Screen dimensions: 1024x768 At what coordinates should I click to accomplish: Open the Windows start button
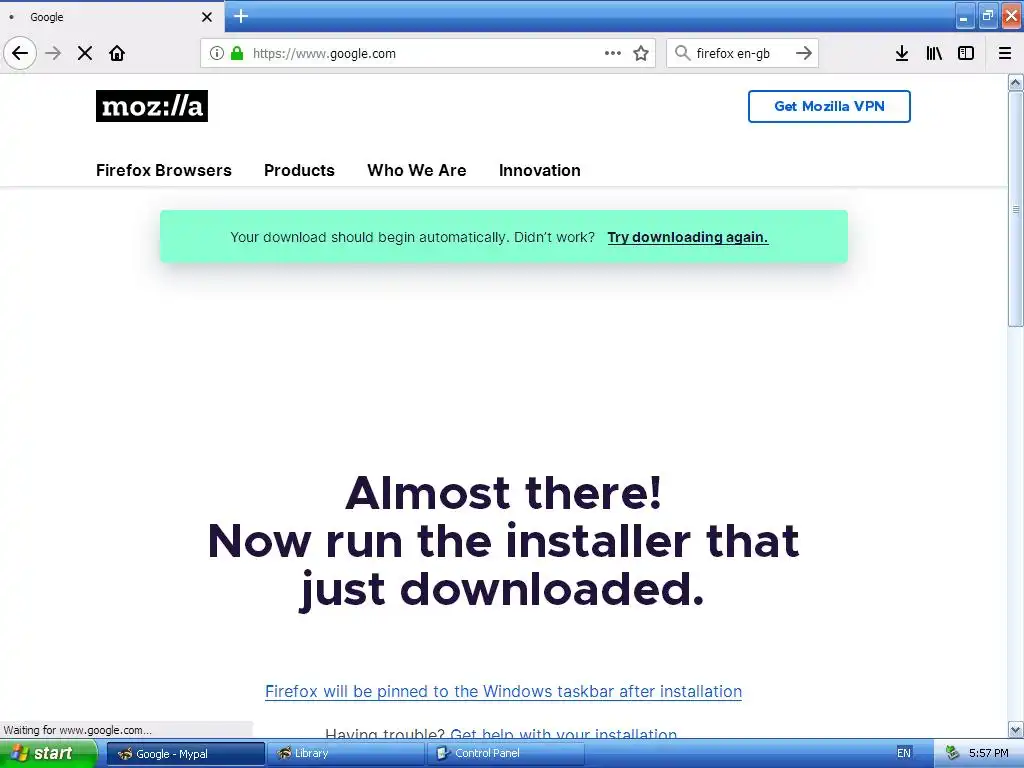(47, 753)
